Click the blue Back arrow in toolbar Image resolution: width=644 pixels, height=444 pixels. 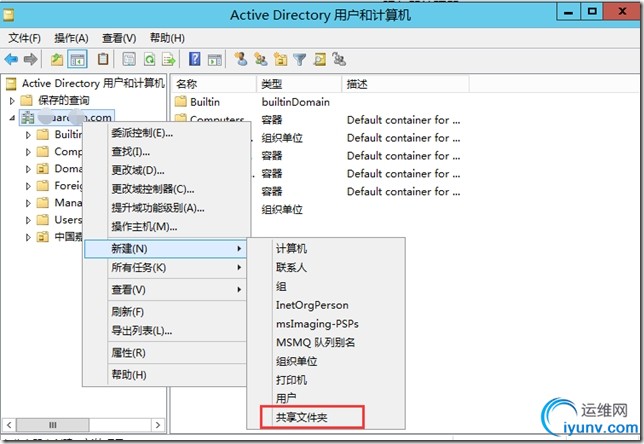[x=12, y=60]
